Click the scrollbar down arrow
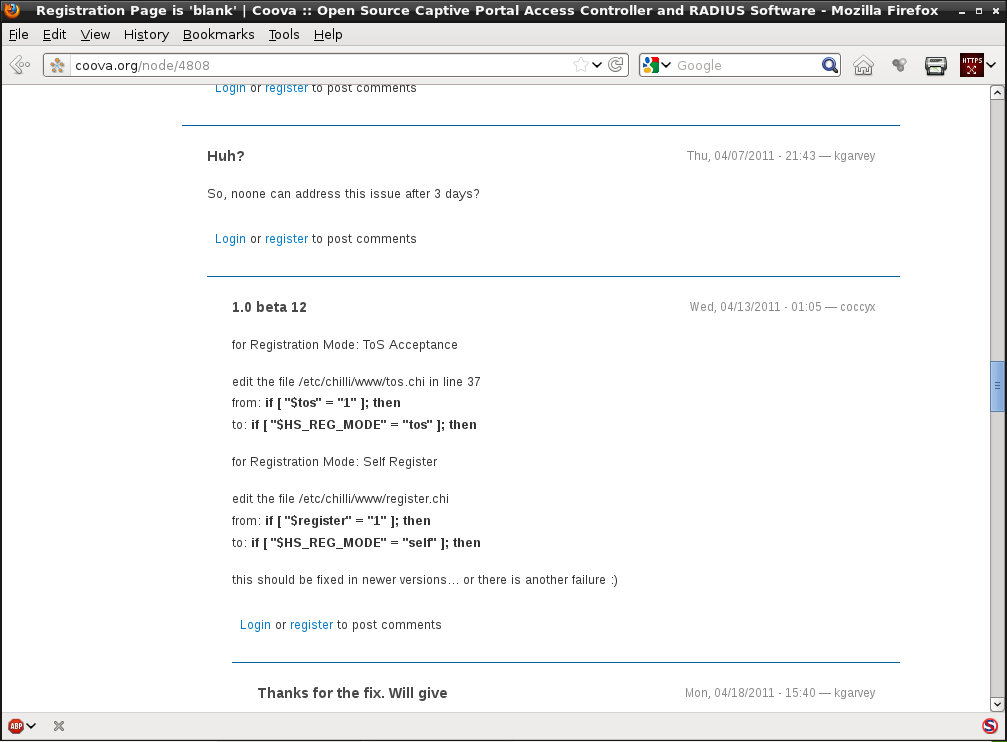The width and height of the screenshot is (1007, 742). click(997, 705)
